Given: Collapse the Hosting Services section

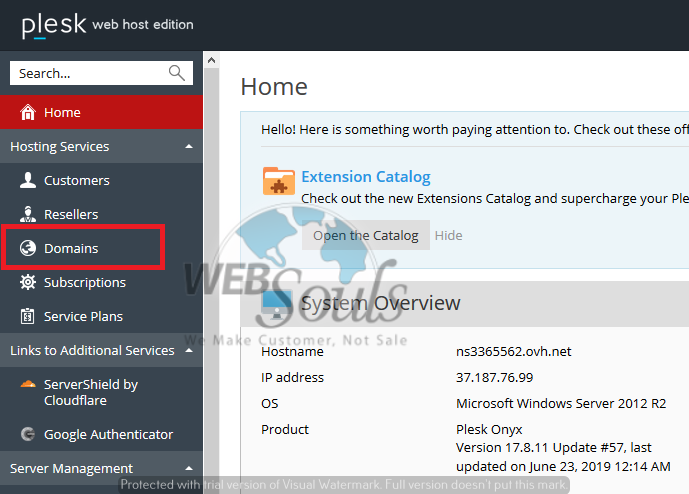Looking at the screenshot, I should 189,146.
